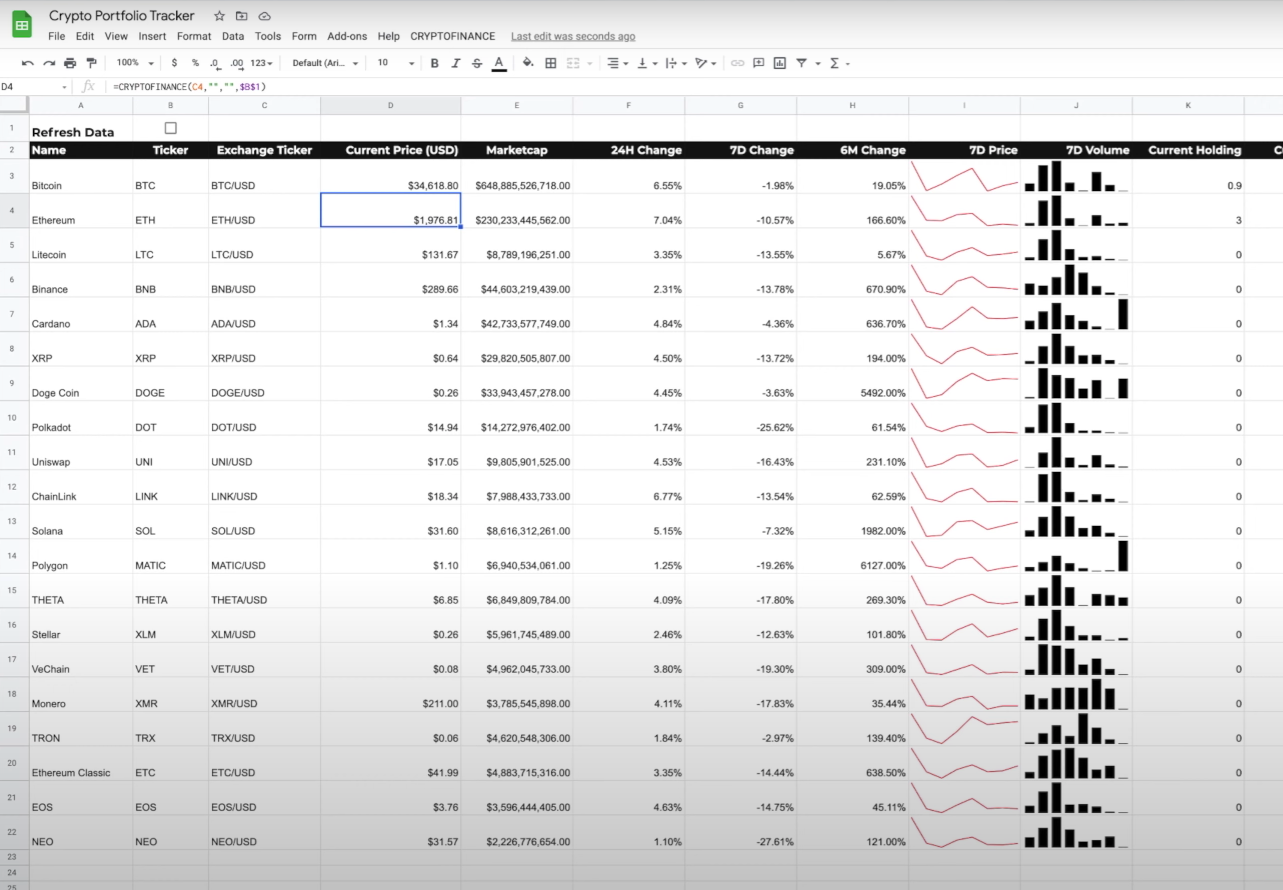Select the Monero ticker XMR cell

coord(170,694)
